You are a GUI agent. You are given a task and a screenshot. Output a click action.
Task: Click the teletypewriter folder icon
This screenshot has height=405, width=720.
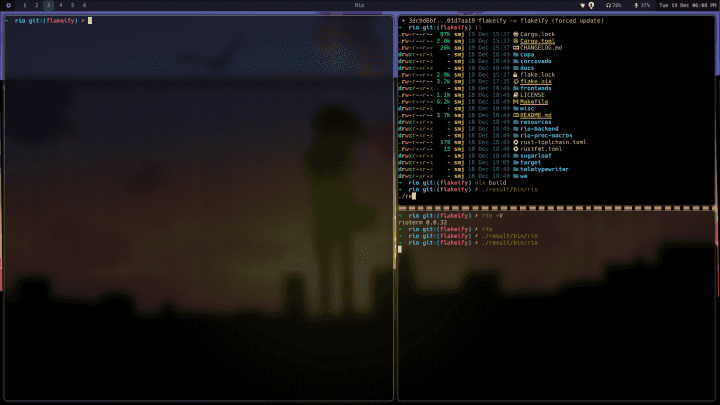pyautogui.click(x=516, y=169)
